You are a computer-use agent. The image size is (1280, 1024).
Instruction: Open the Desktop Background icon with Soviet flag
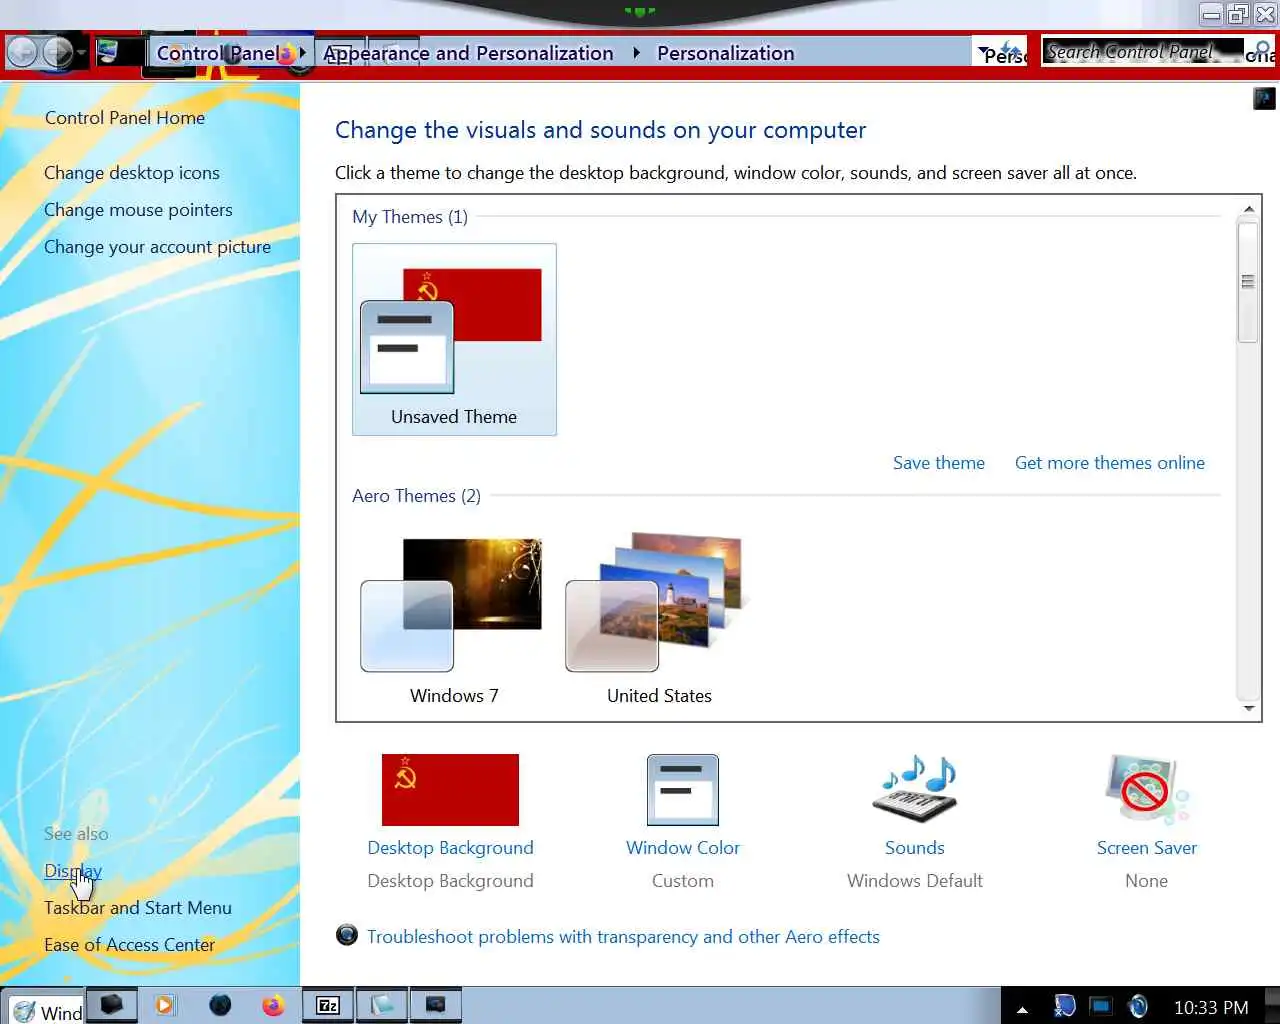[x=450, y=789]
